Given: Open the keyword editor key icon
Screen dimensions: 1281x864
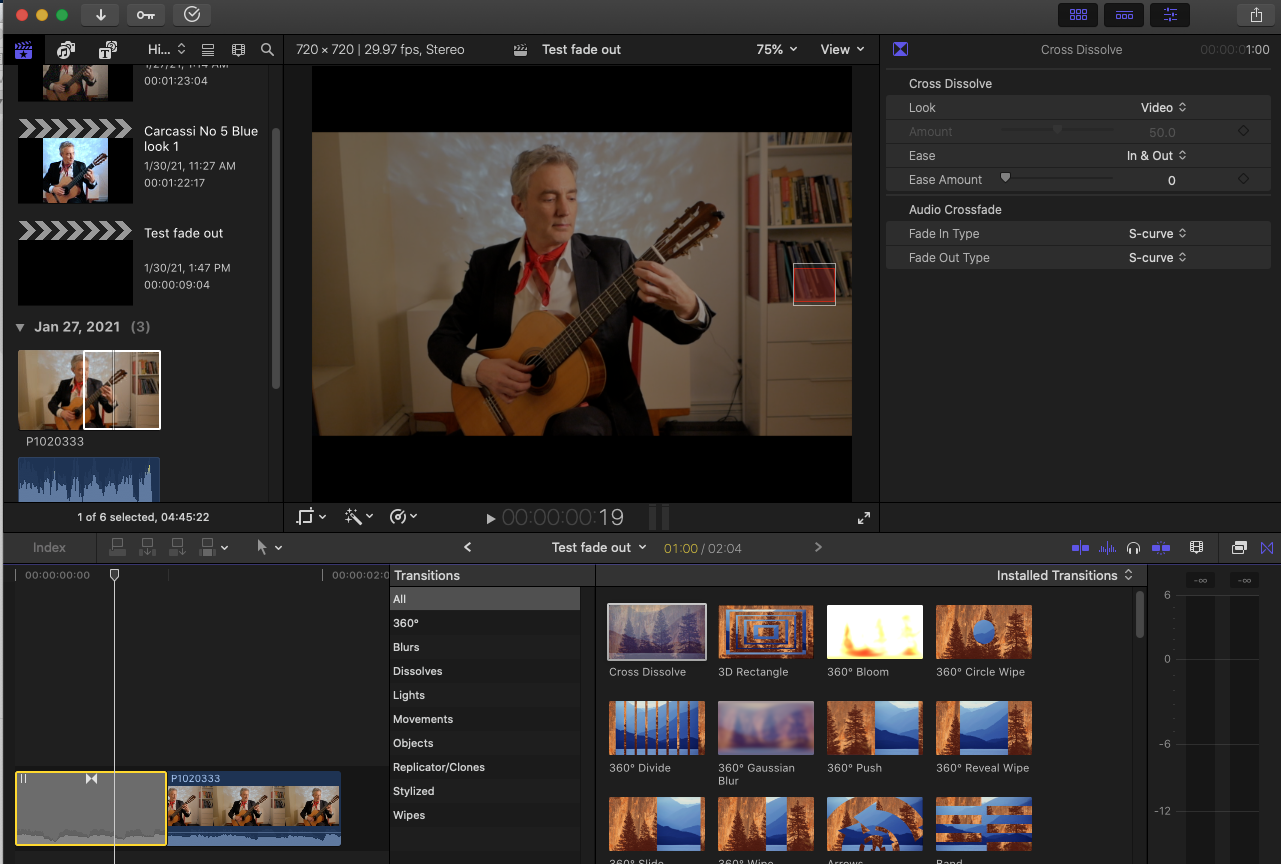Looking at the screenshot, I should click(146, 15).
